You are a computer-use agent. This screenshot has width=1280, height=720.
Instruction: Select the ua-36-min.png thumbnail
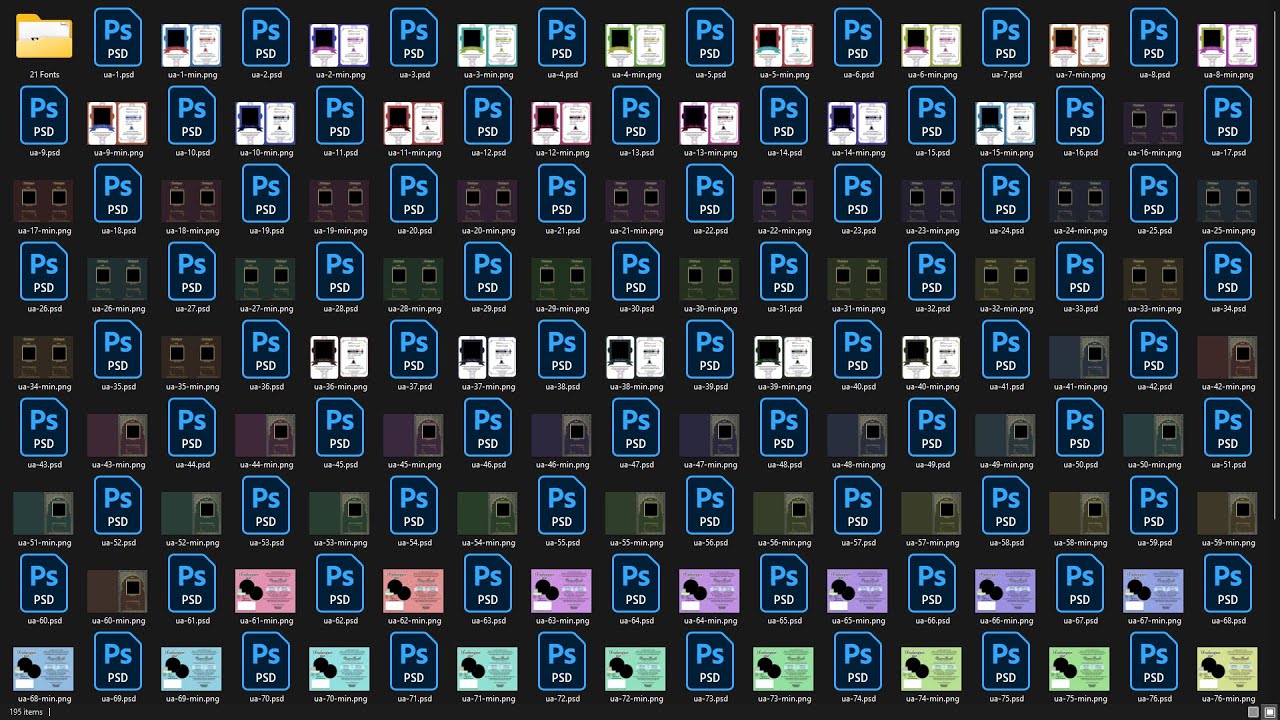click(340, 358)
